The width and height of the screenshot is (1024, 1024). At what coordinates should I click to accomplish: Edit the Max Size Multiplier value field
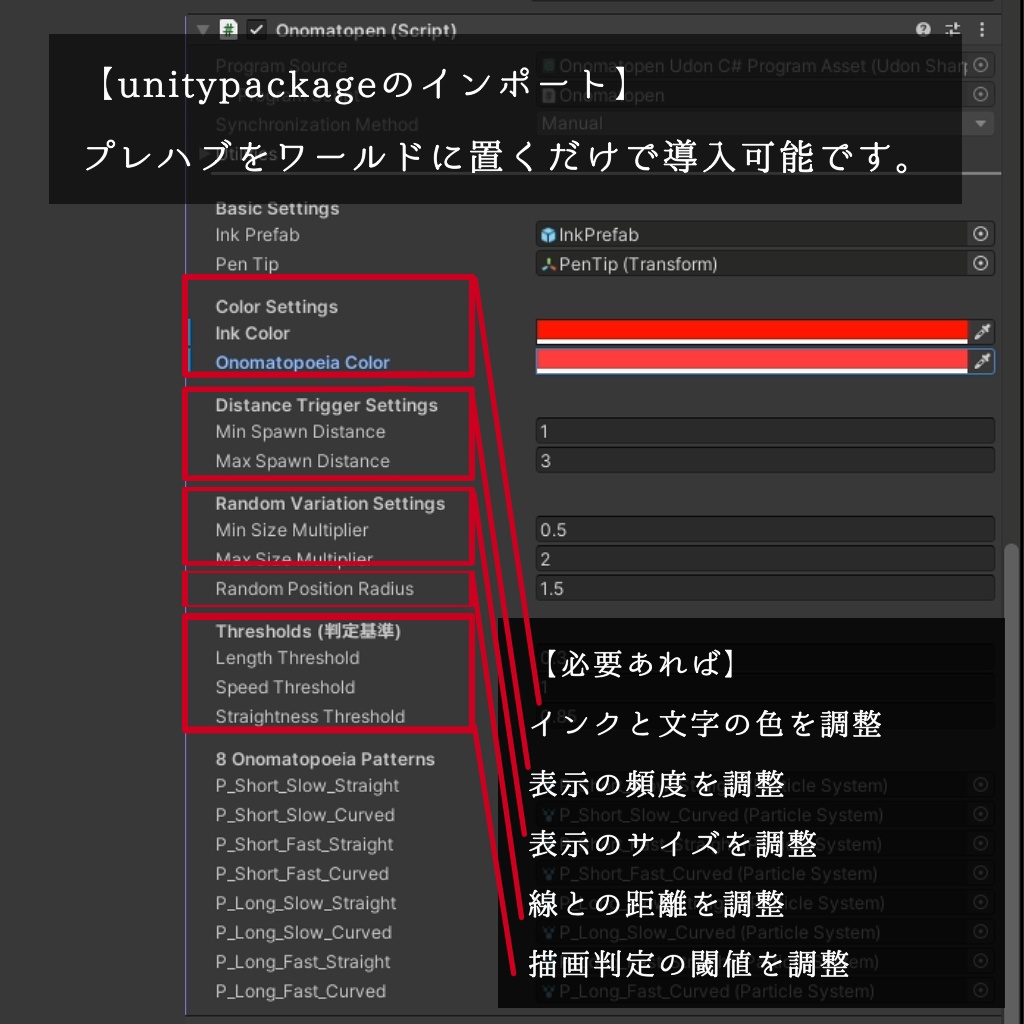(764, 559)
